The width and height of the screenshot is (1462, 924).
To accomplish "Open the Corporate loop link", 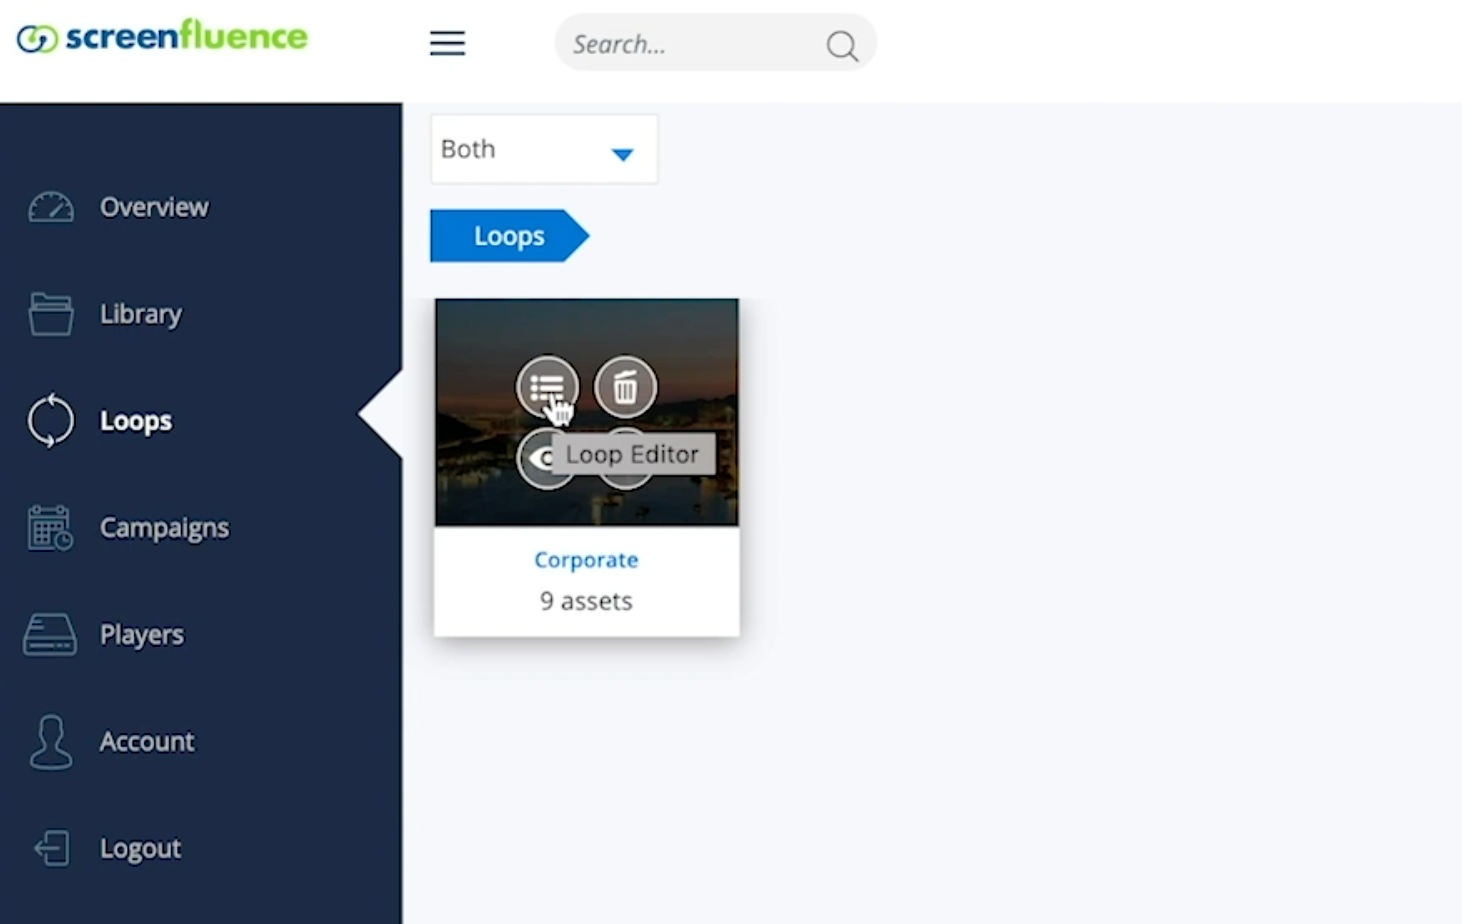I will pyautogui.click(x=586, y=560).
